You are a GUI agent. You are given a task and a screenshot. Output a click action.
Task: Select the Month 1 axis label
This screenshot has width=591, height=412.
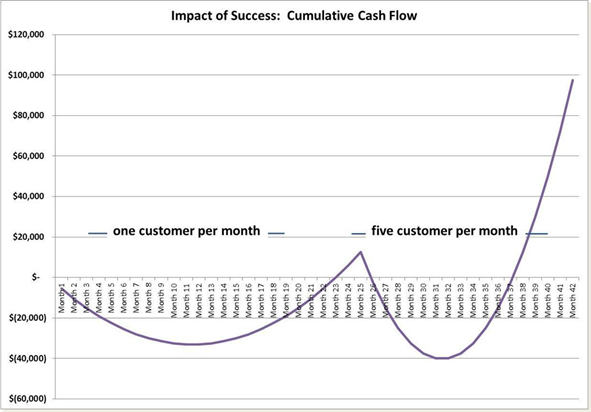[62, 298]
